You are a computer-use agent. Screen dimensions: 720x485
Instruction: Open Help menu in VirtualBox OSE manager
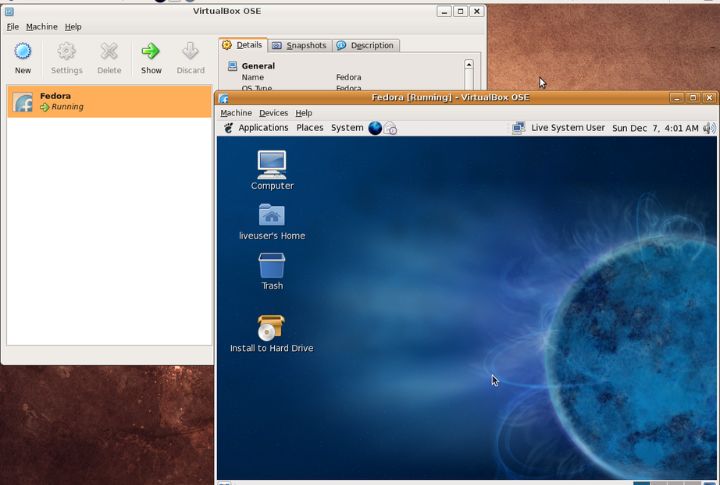73,27
